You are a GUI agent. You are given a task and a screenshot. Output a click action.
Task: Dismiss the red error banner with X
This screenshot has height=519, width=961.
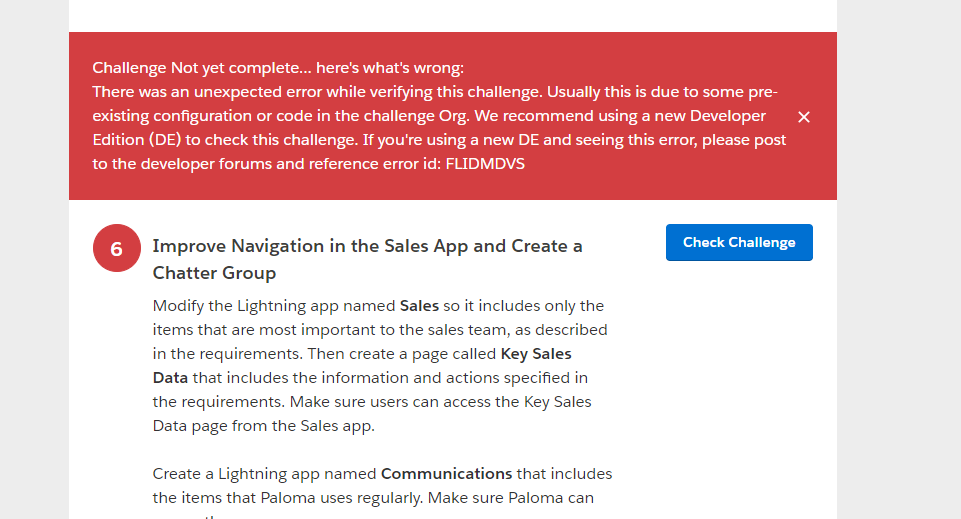[804, 117]
